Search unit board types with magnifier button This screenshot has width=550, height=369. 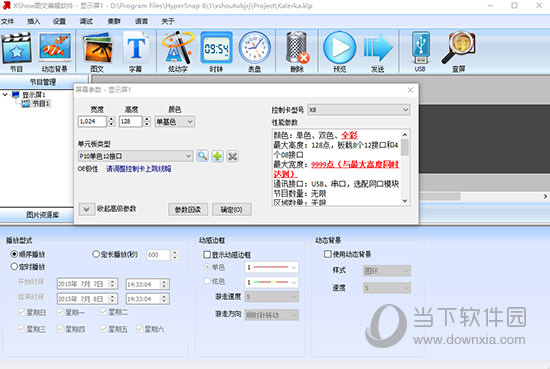(x=202, y=156)
